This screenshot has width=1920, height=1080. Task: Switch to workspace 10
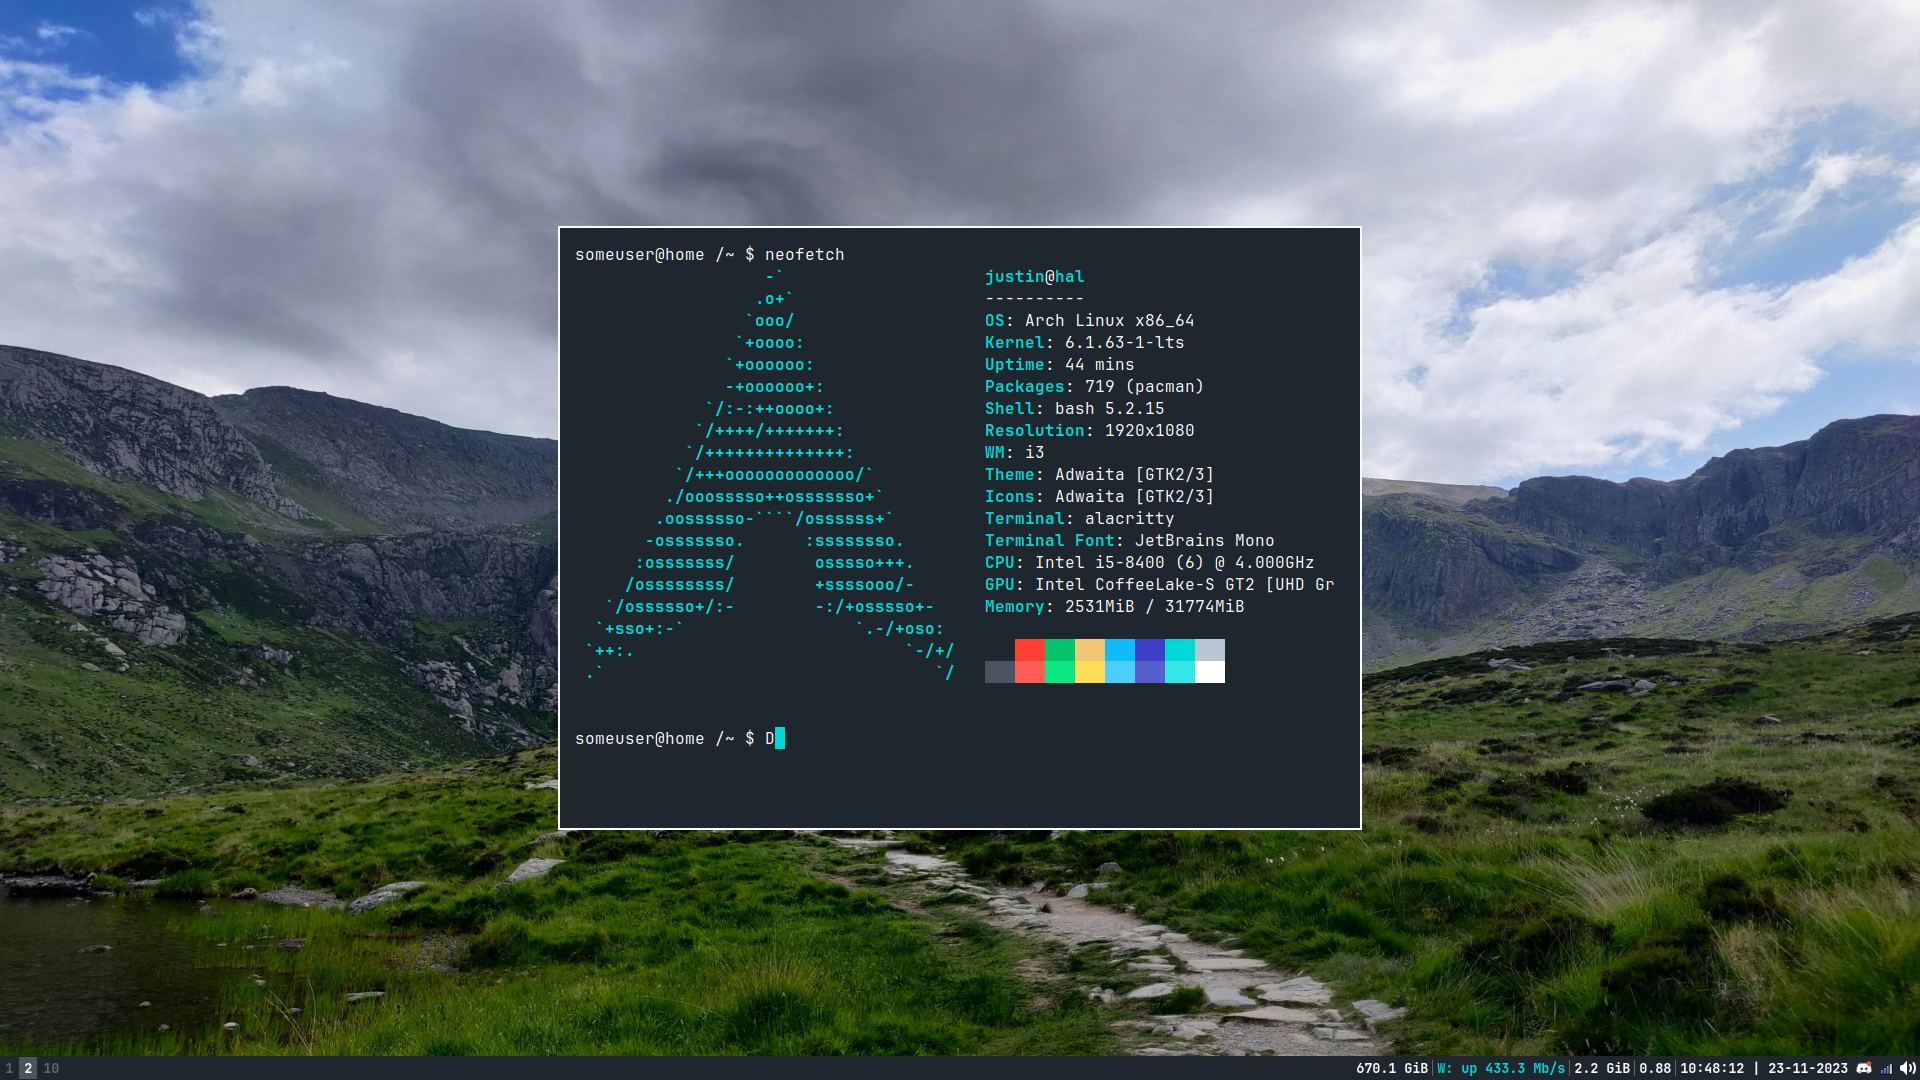point(51,1068)
